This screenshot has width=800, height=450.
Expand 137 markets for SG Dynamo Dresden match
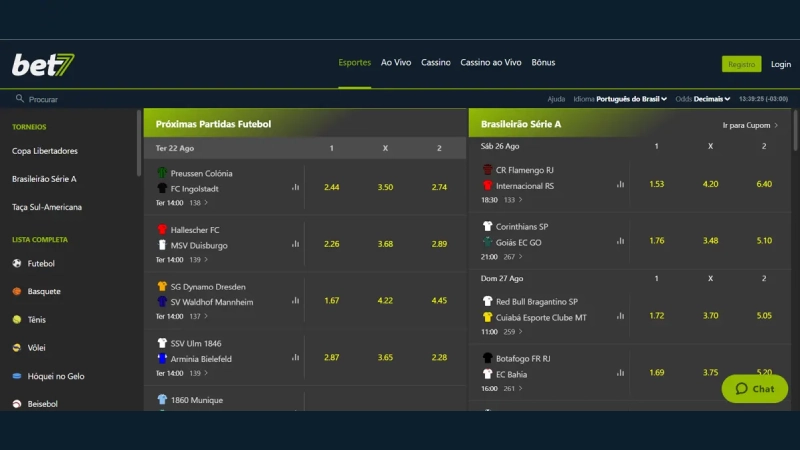[199, 316]
